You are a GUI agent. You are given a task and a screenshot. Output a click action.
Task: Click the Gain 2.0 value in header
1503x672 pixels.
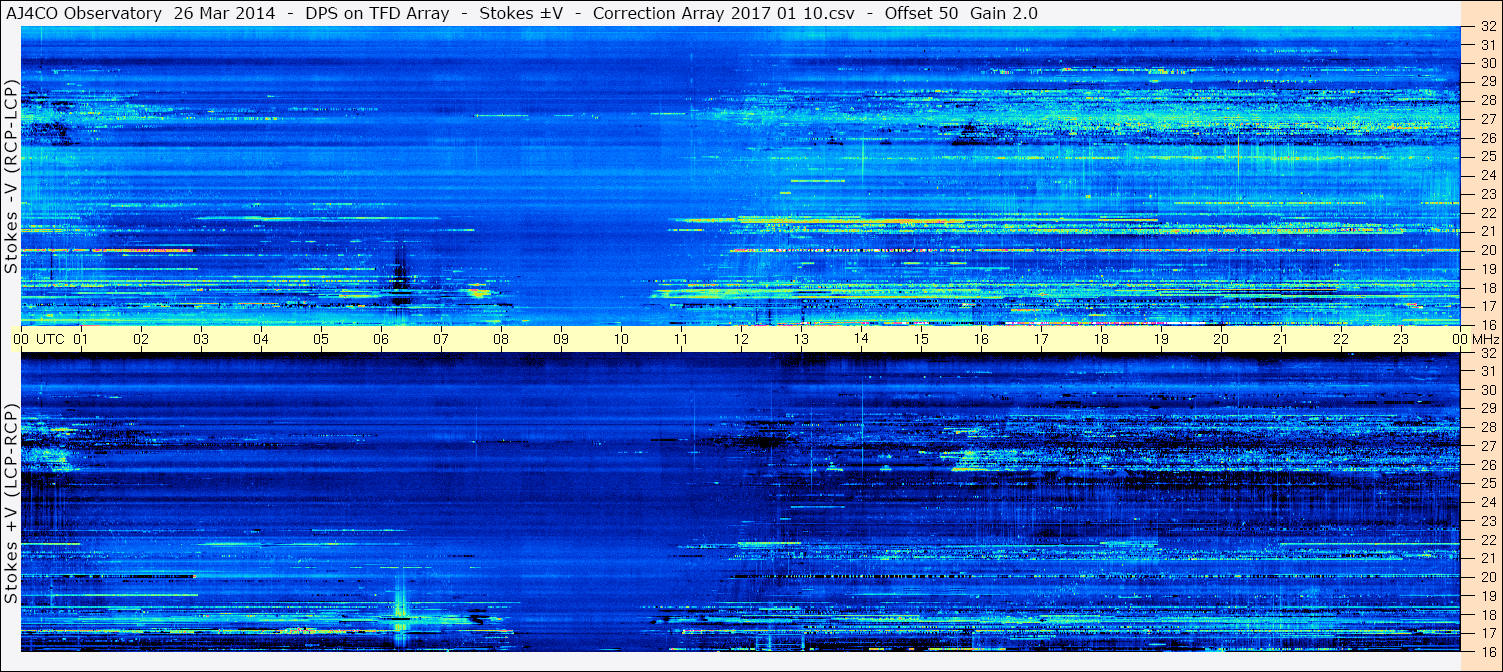click(x=1004, y=13)
